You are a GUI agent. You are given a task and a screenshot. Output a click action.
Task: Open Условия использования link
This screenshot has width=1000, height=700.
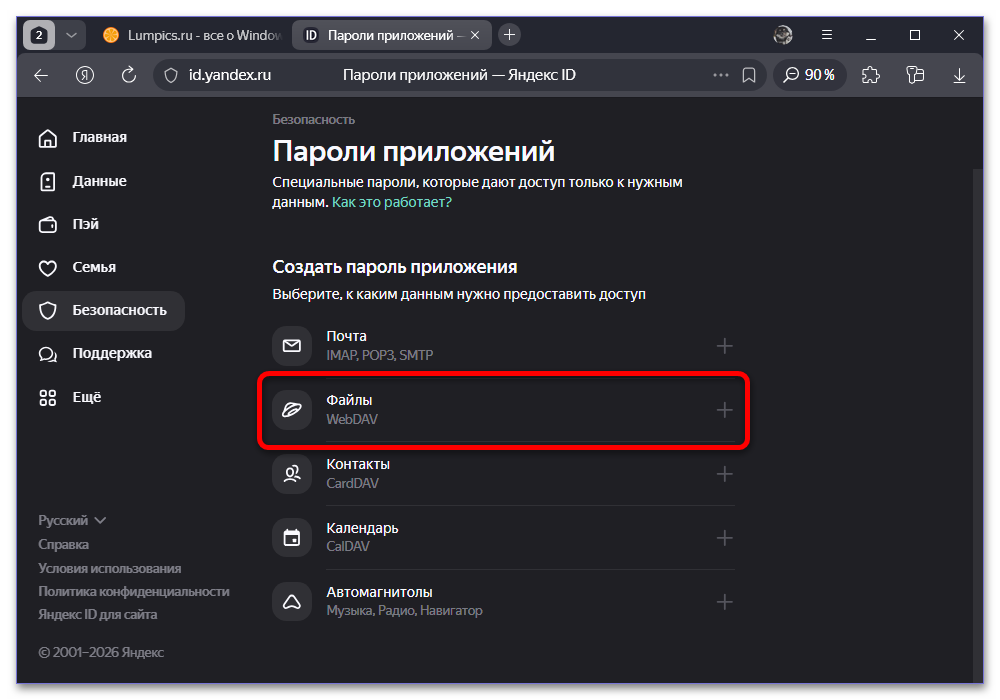110,568
